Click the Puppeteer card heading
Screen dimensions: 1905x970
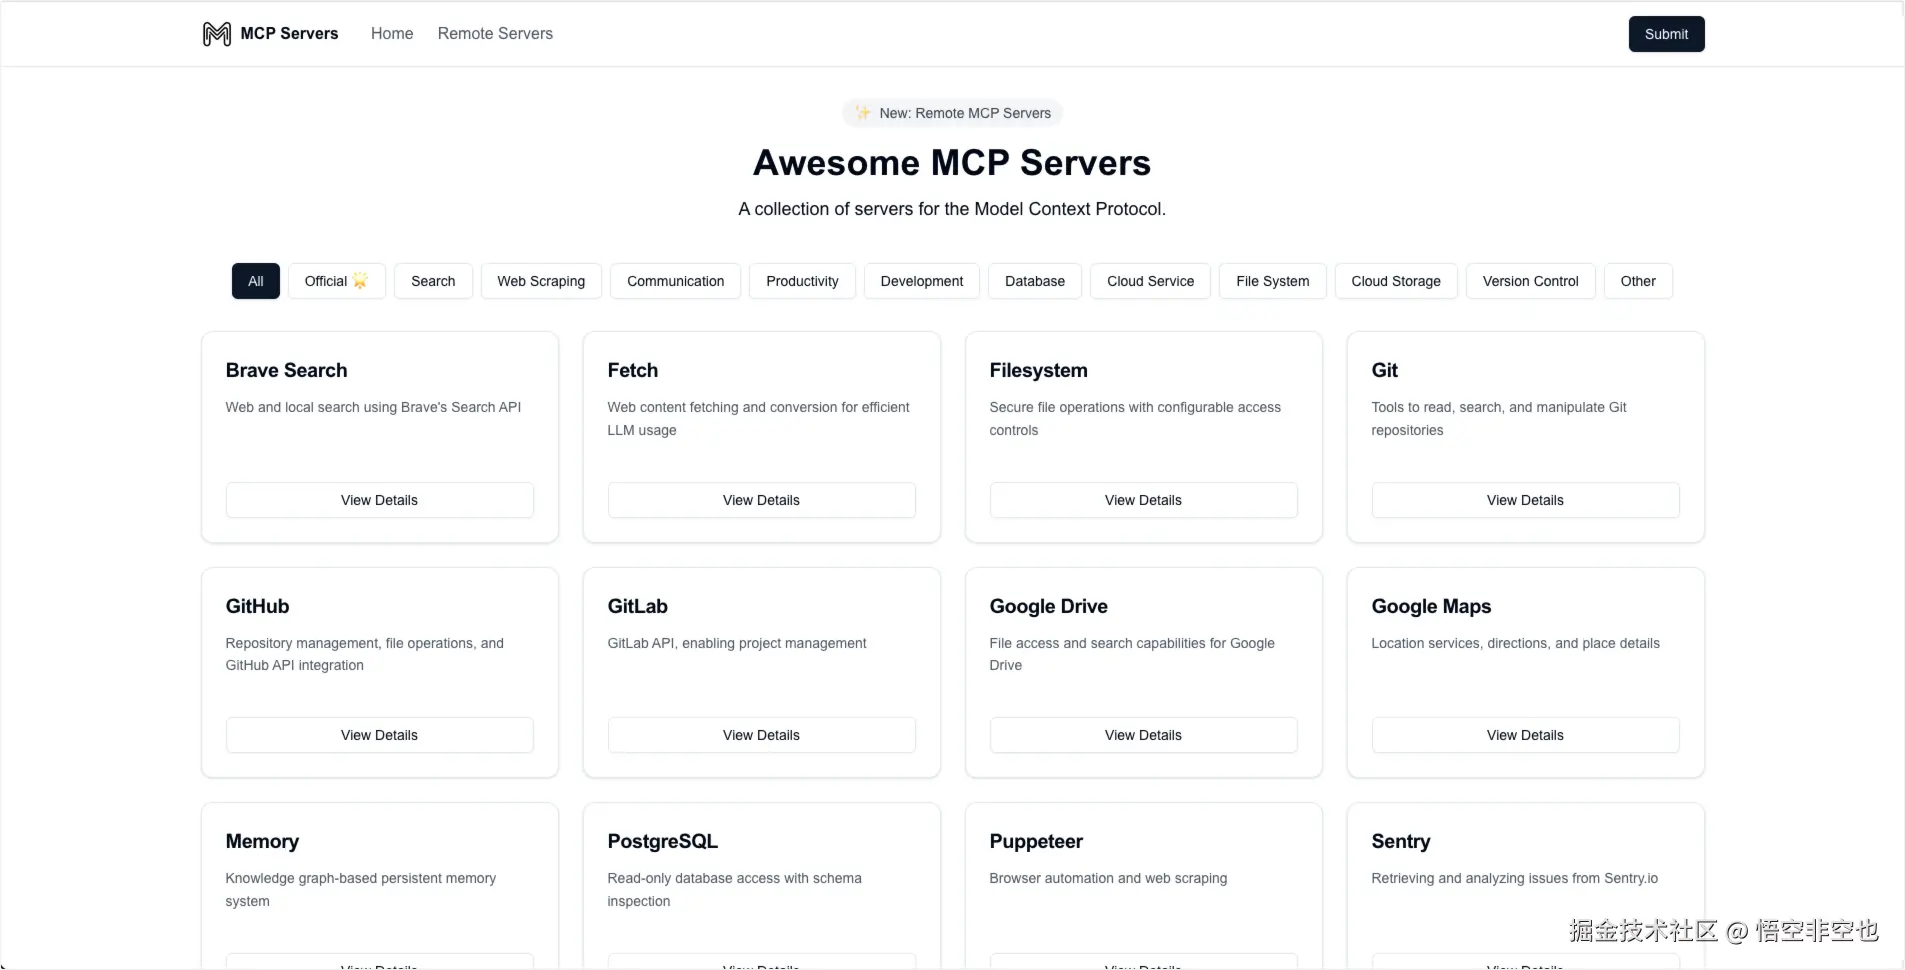1036,841
